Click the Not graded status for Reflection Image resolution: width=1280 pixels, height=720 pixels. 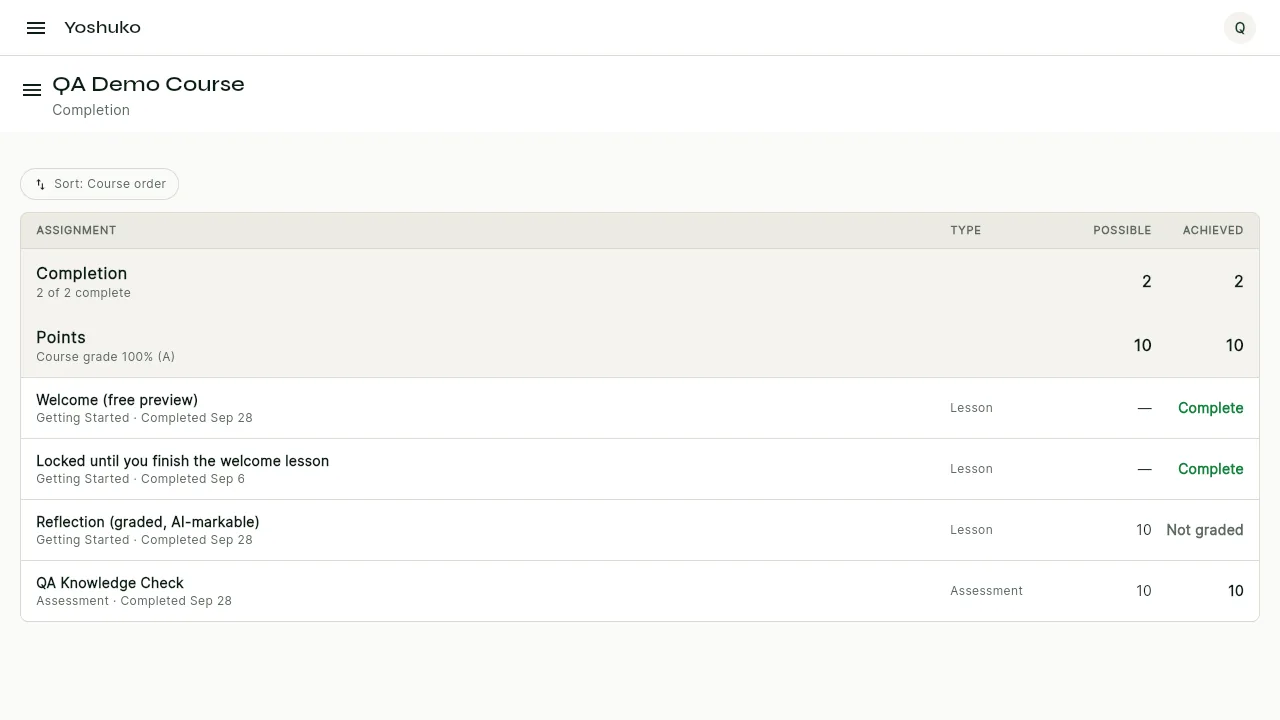pos(1205,530)
